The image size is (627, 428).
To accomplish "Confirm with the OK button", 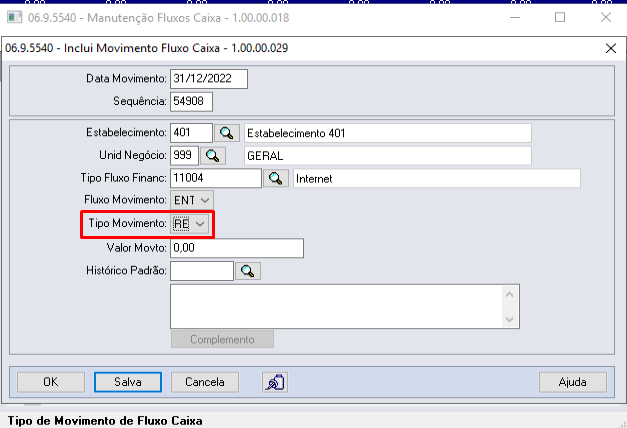I will tap(51, 382).
